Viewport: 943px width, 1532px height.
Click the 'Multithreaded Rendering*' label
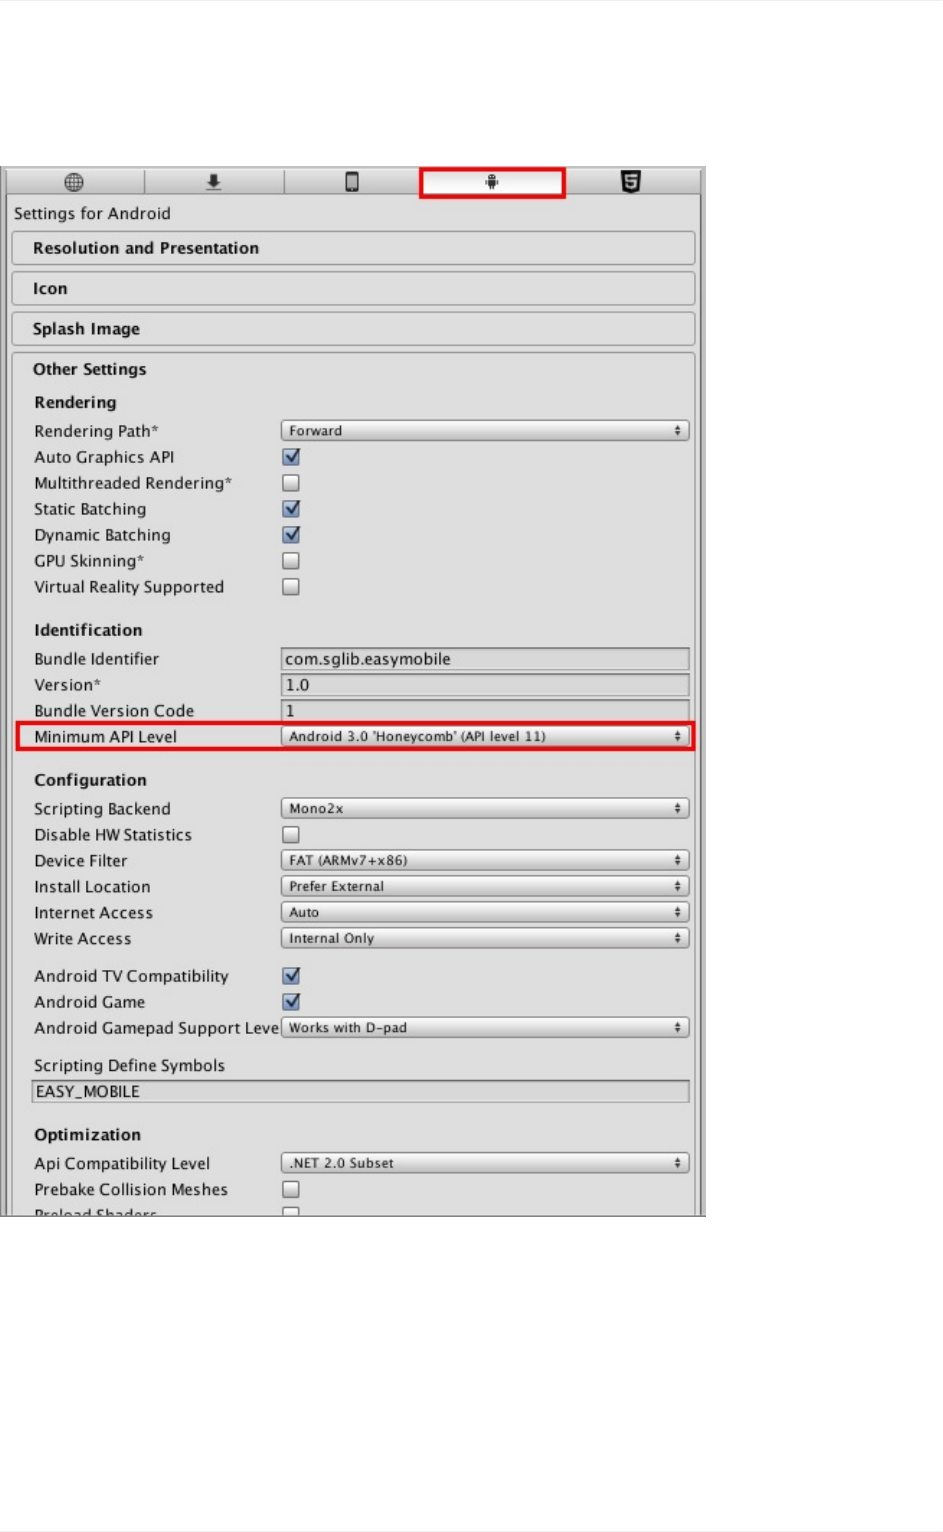[x=133, y=483]
